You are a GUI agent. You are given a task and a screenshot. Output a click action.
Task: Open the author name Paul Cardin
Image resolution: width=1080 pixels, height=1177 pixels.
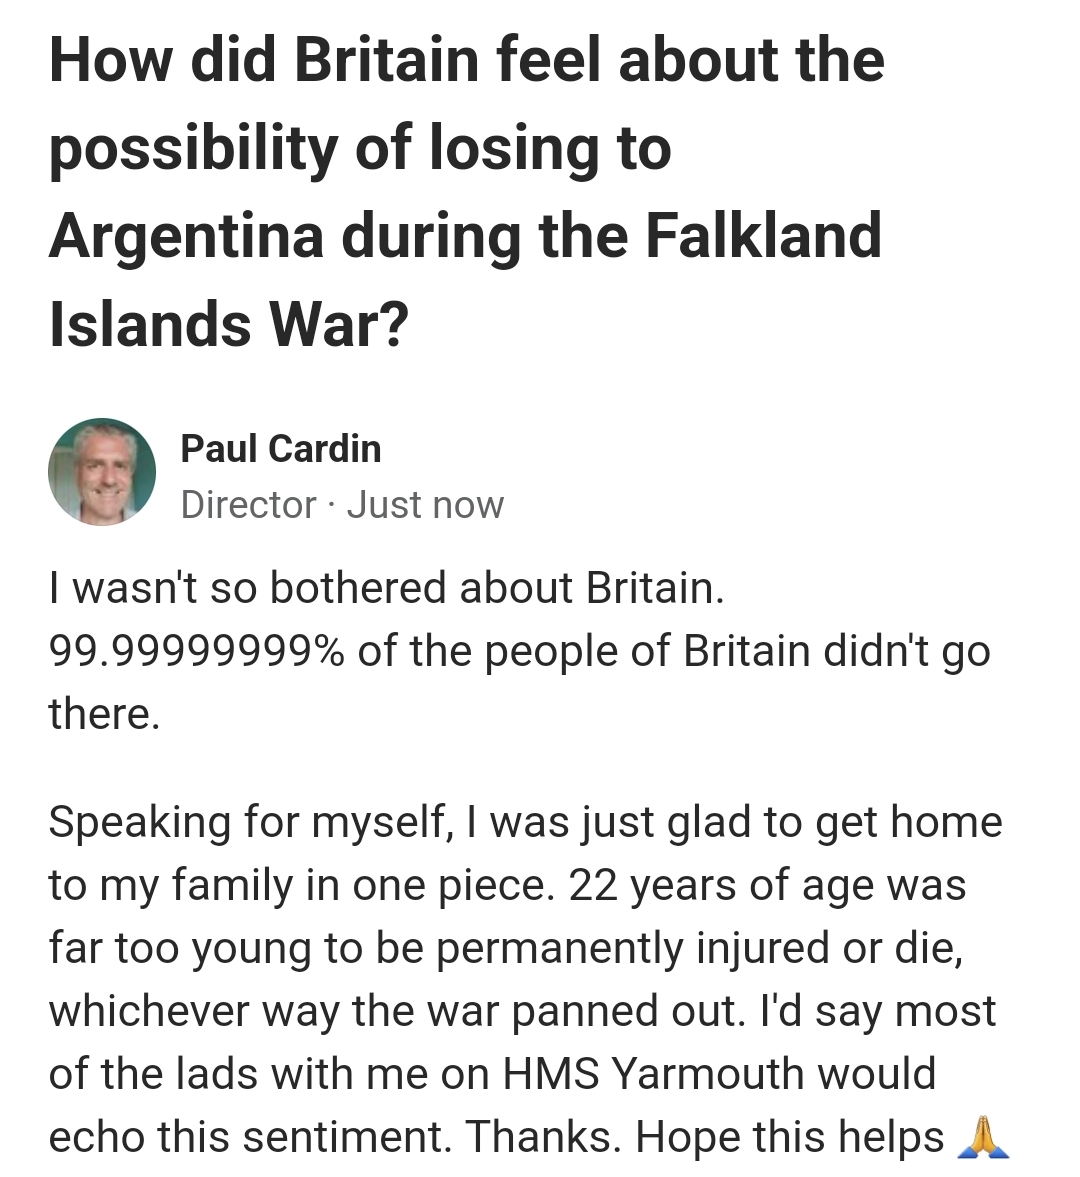(281, 449)
